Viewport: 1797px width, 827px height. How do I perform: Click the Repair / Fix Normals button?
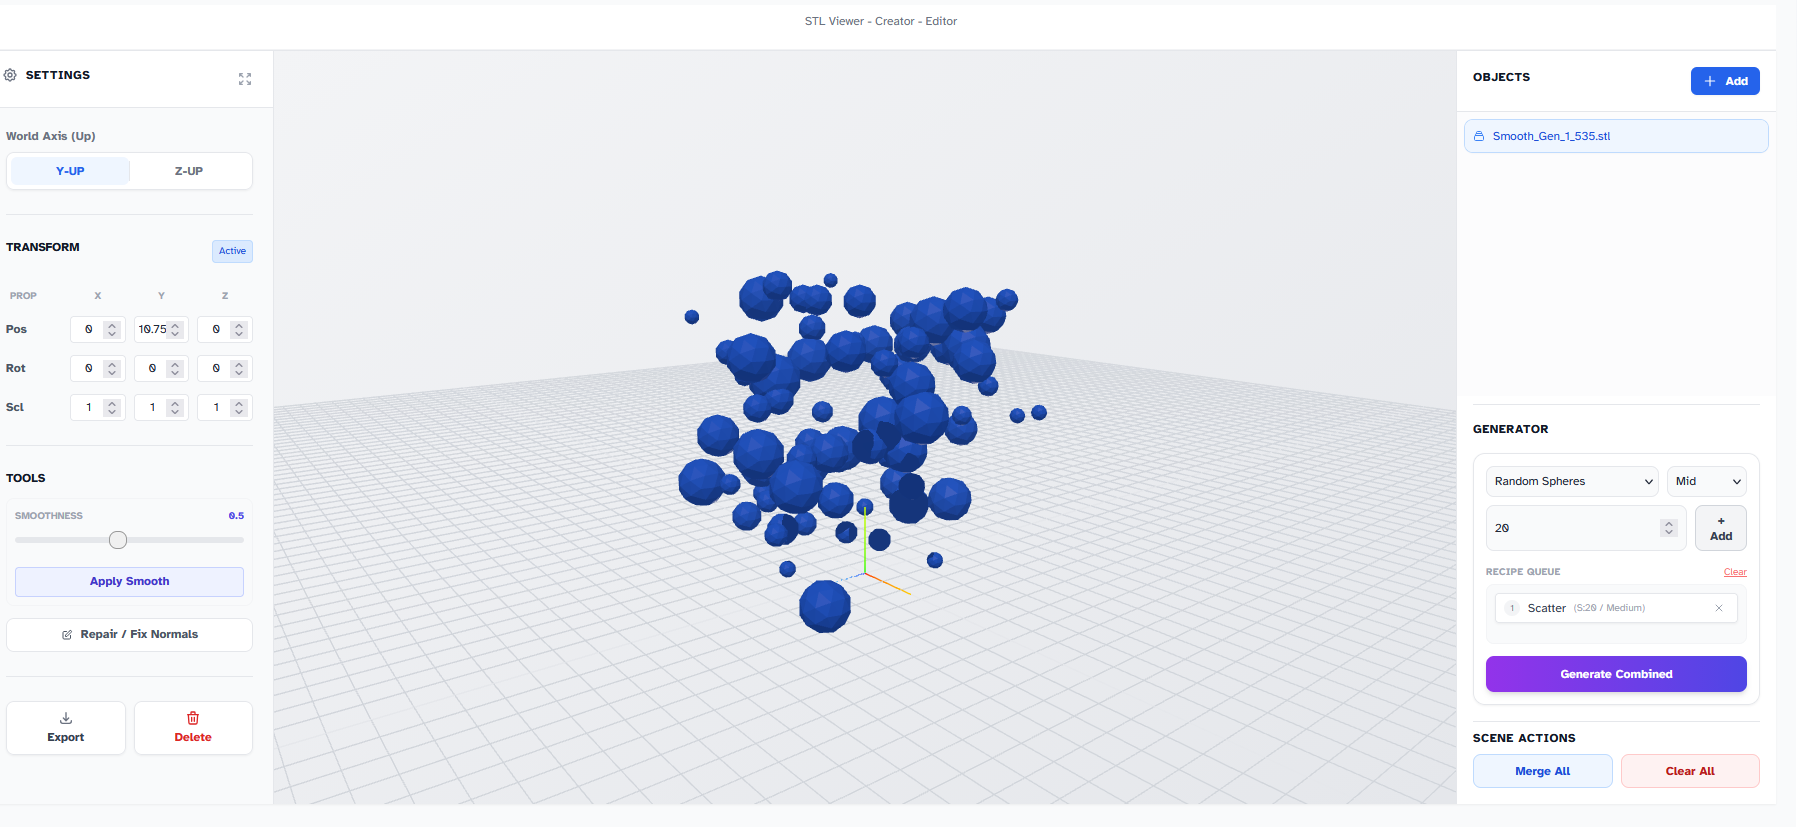pyautogui.click(x=129, y=635)
